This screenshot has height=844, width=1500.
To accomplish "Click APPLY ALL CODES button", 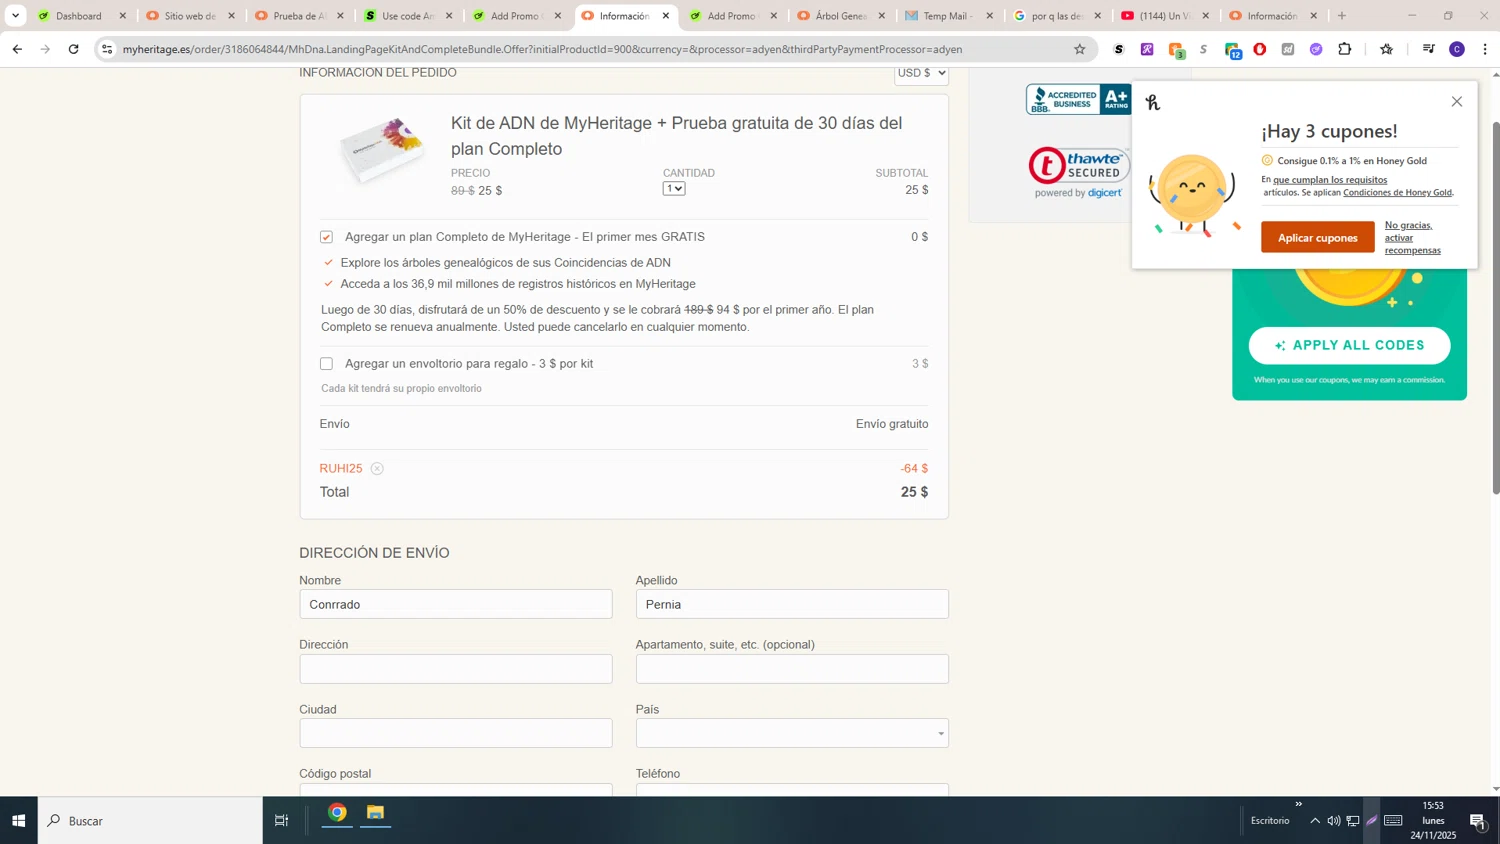I will (1349, 345).
